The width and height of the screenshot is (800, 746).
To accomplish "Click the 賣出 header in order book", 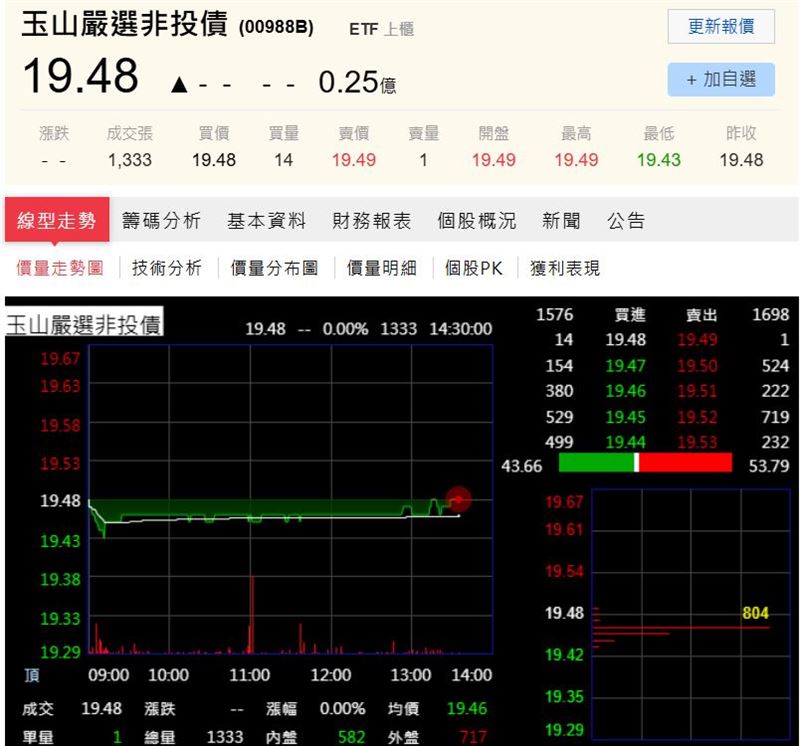I will [x=702, y=314].
